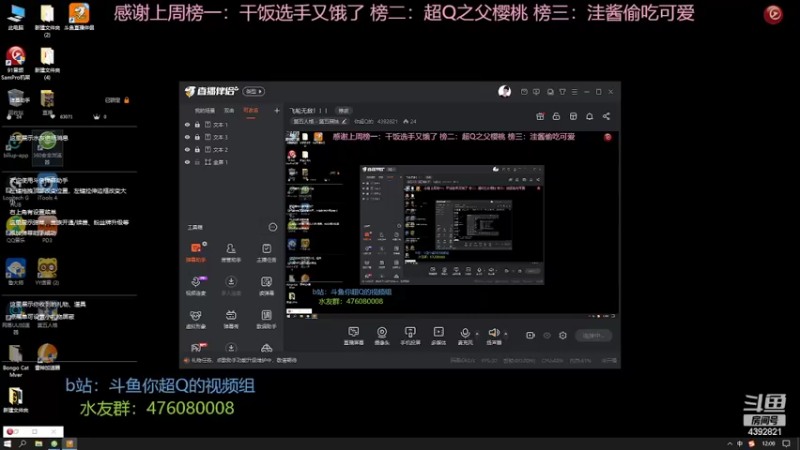Open the tool right of 多人连麦
Viewport: 800px width, 450px height.
pos(266,286)
